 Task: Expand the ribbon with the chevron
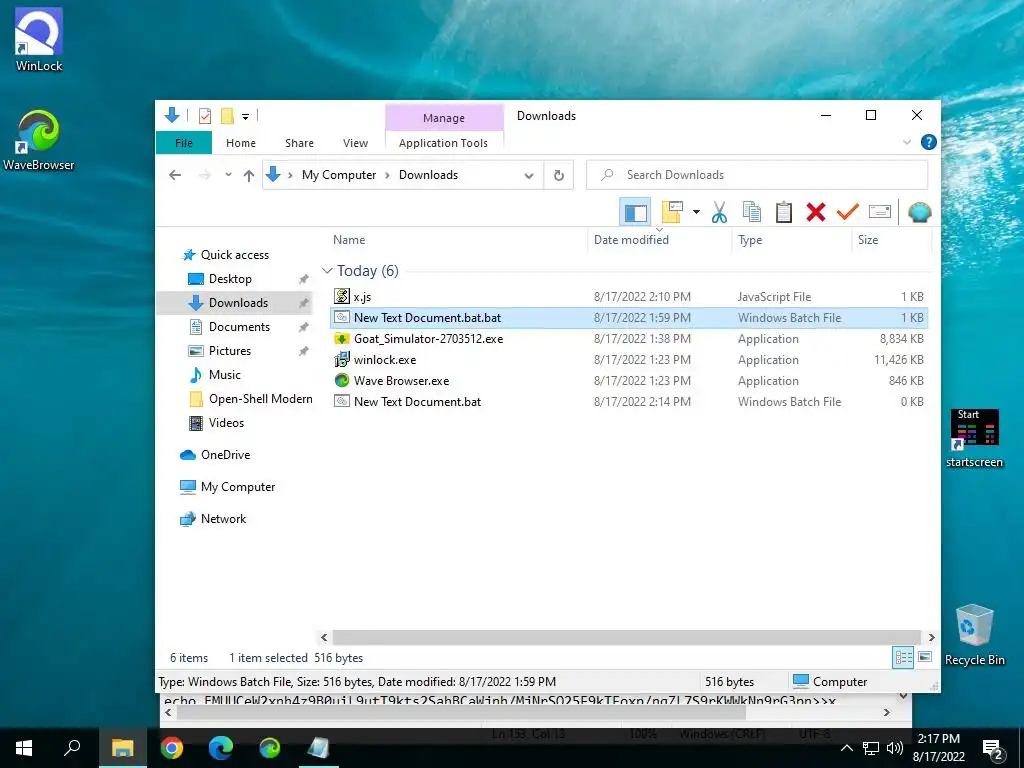(x=907, y=142)
